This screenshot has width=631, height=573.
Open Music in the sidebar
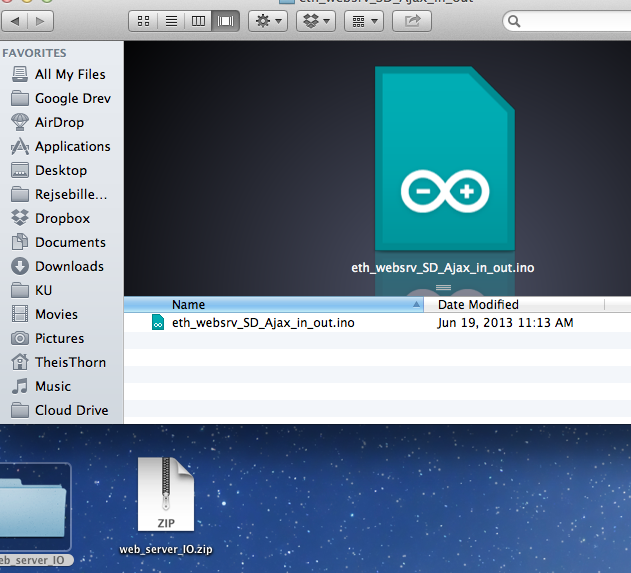click(x=41, y=386)
